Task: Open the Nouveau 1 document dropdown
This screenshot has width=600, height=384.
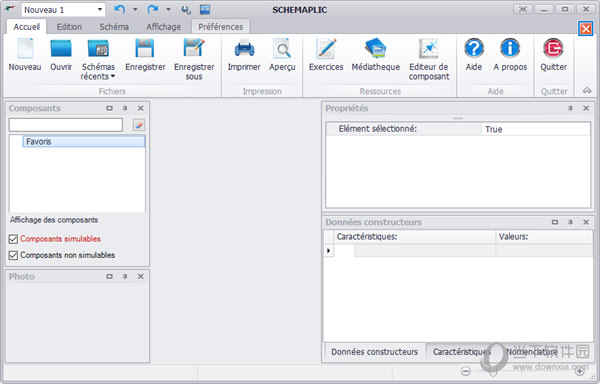Action: [x=100, y=10]
